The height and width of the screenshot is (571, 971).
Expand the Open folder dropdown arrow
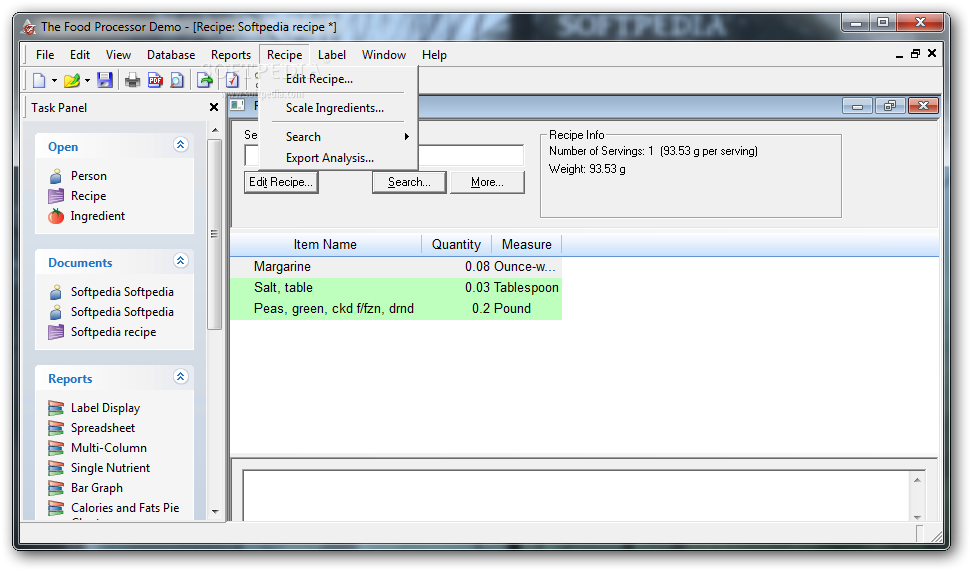87,81
